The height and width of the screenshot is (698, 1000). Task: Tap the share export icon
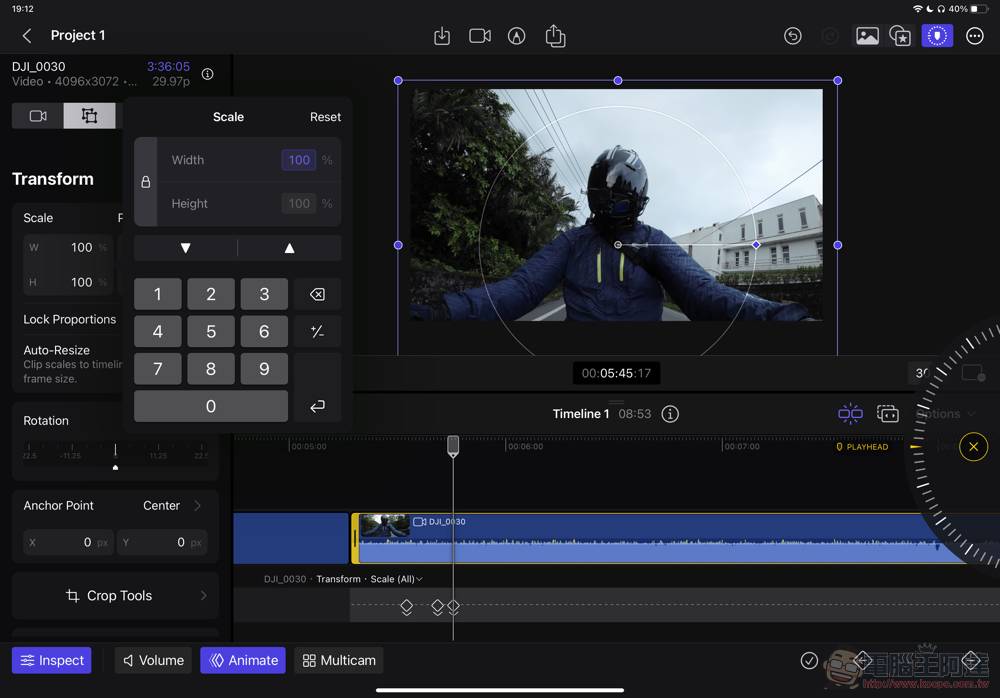pyautogui.click(x=555, y=36)
